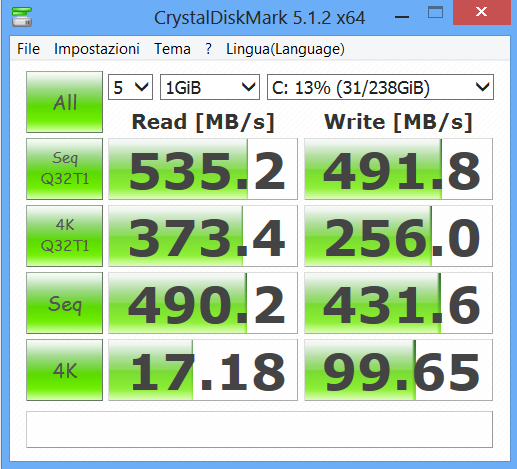This screenshot has width=517, height=469.
Task: Minimize the CrystalDiskMark window
Action: click(x=402, y=17)
